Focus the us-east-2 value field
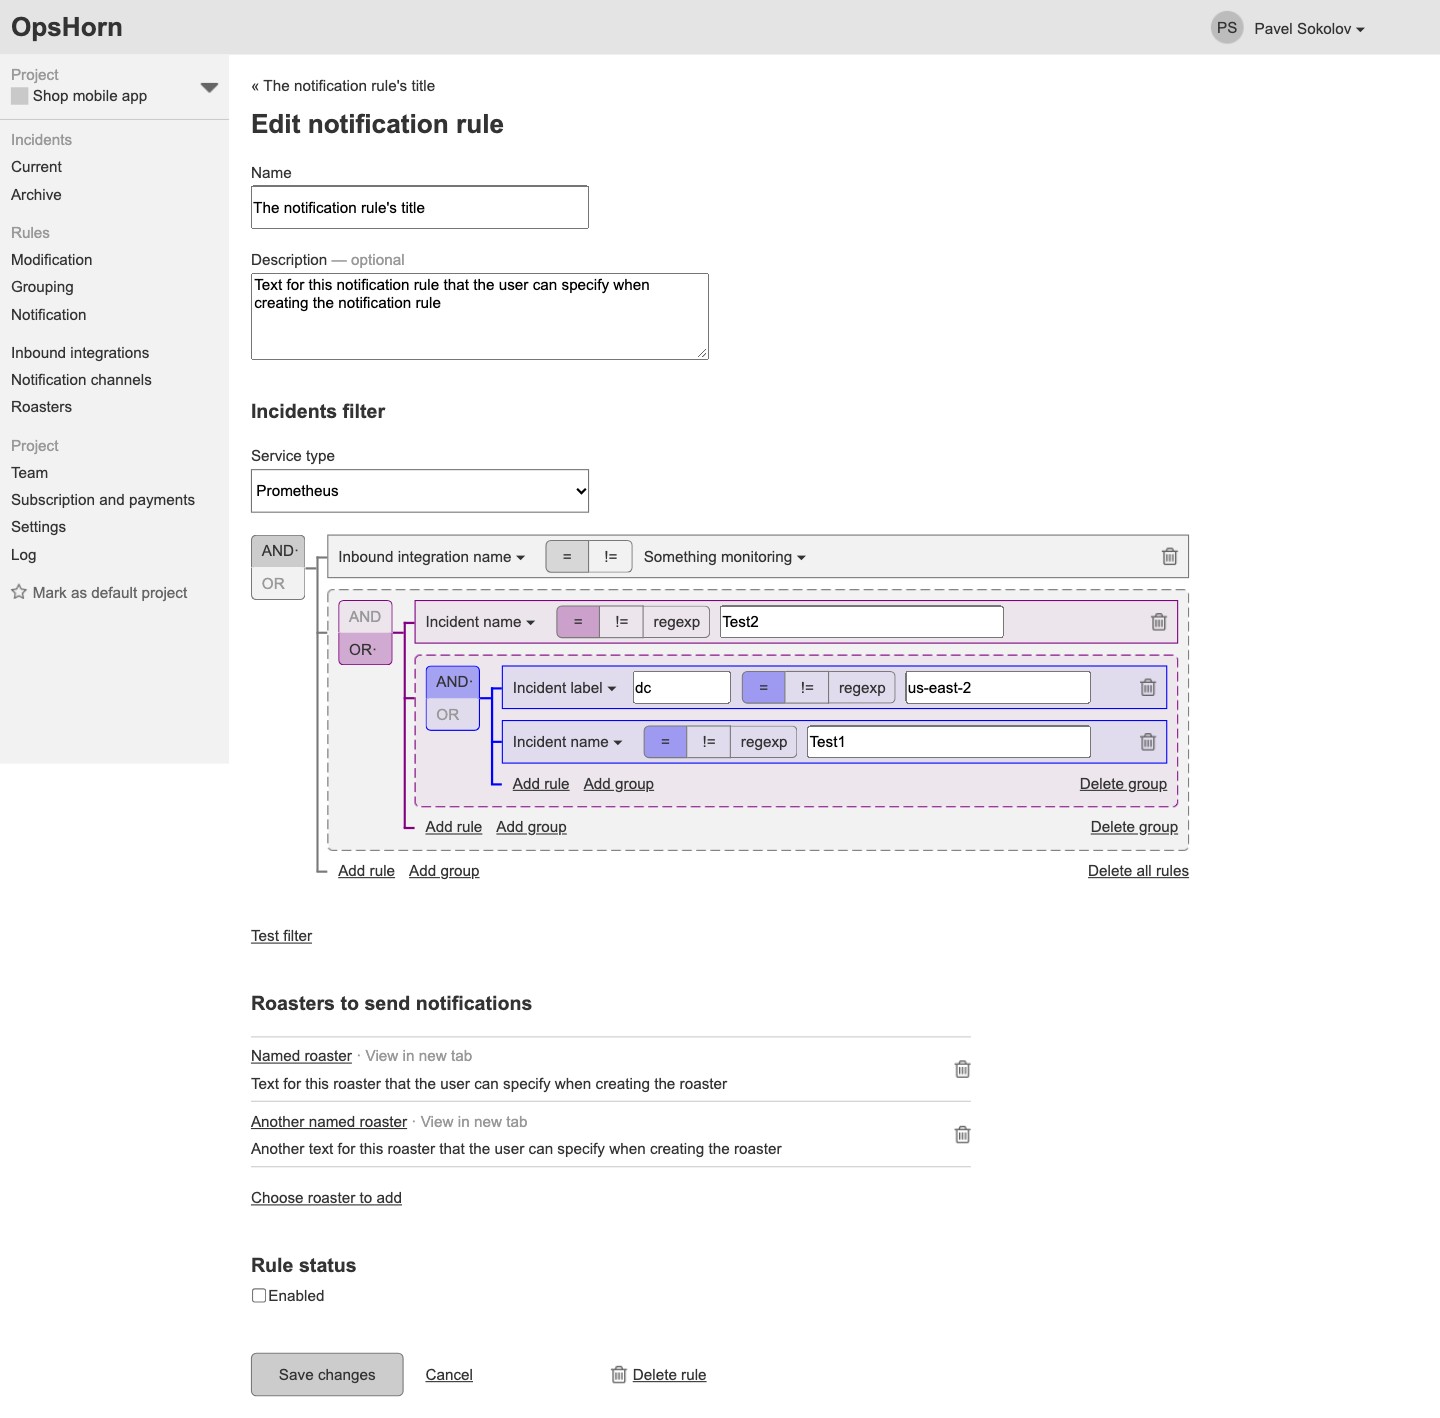The height and width of the screenshot is (1418, 1440). (998, 688)
